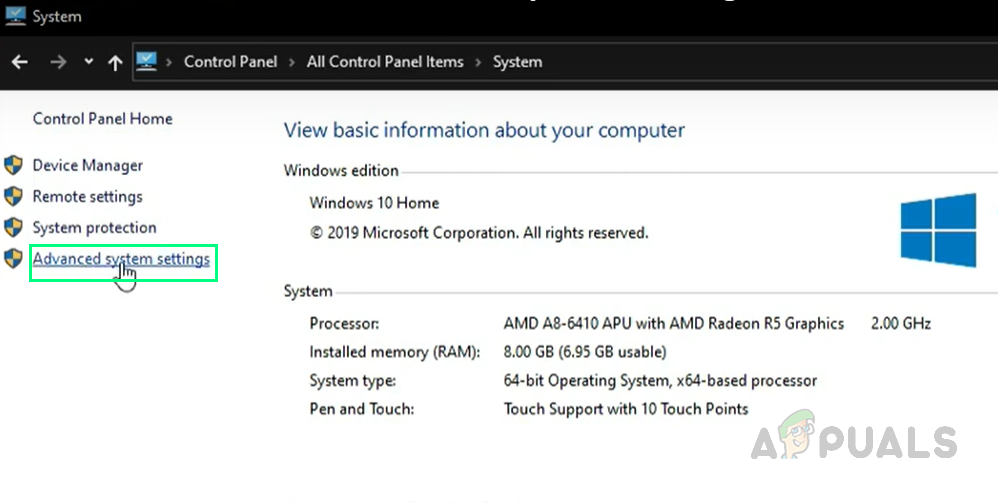Click the computer icon in the address bar

coord(146,62)
